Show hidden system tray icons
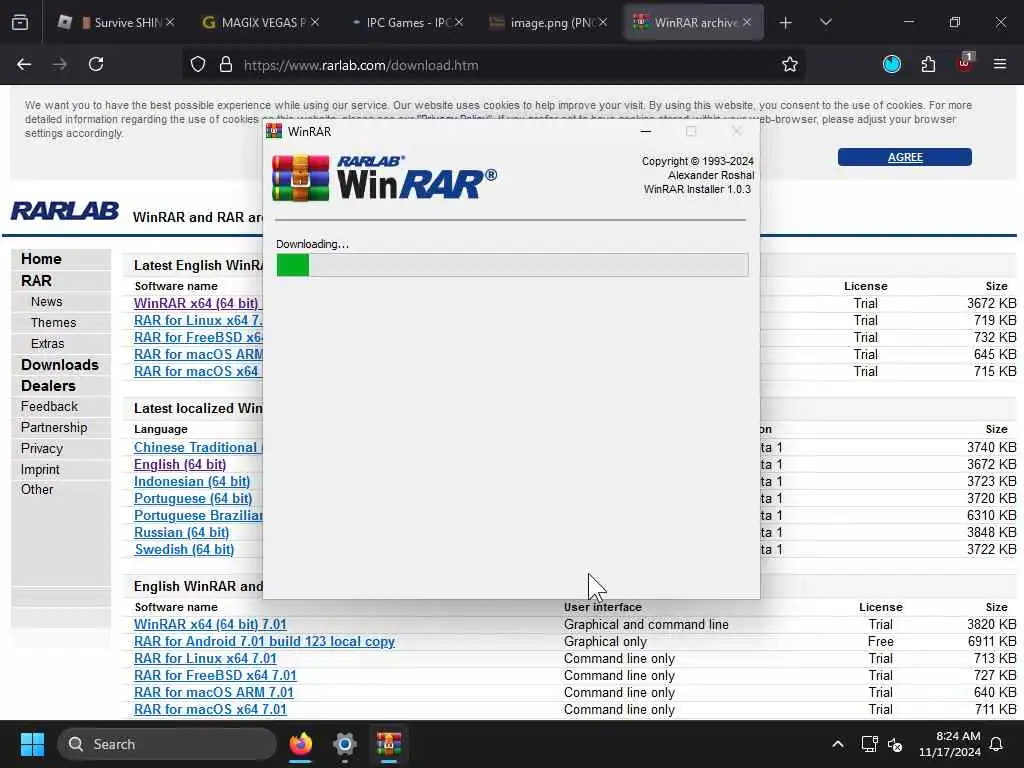The width and height of the screenshot is (1024, 768). click(x=837, y=744)
